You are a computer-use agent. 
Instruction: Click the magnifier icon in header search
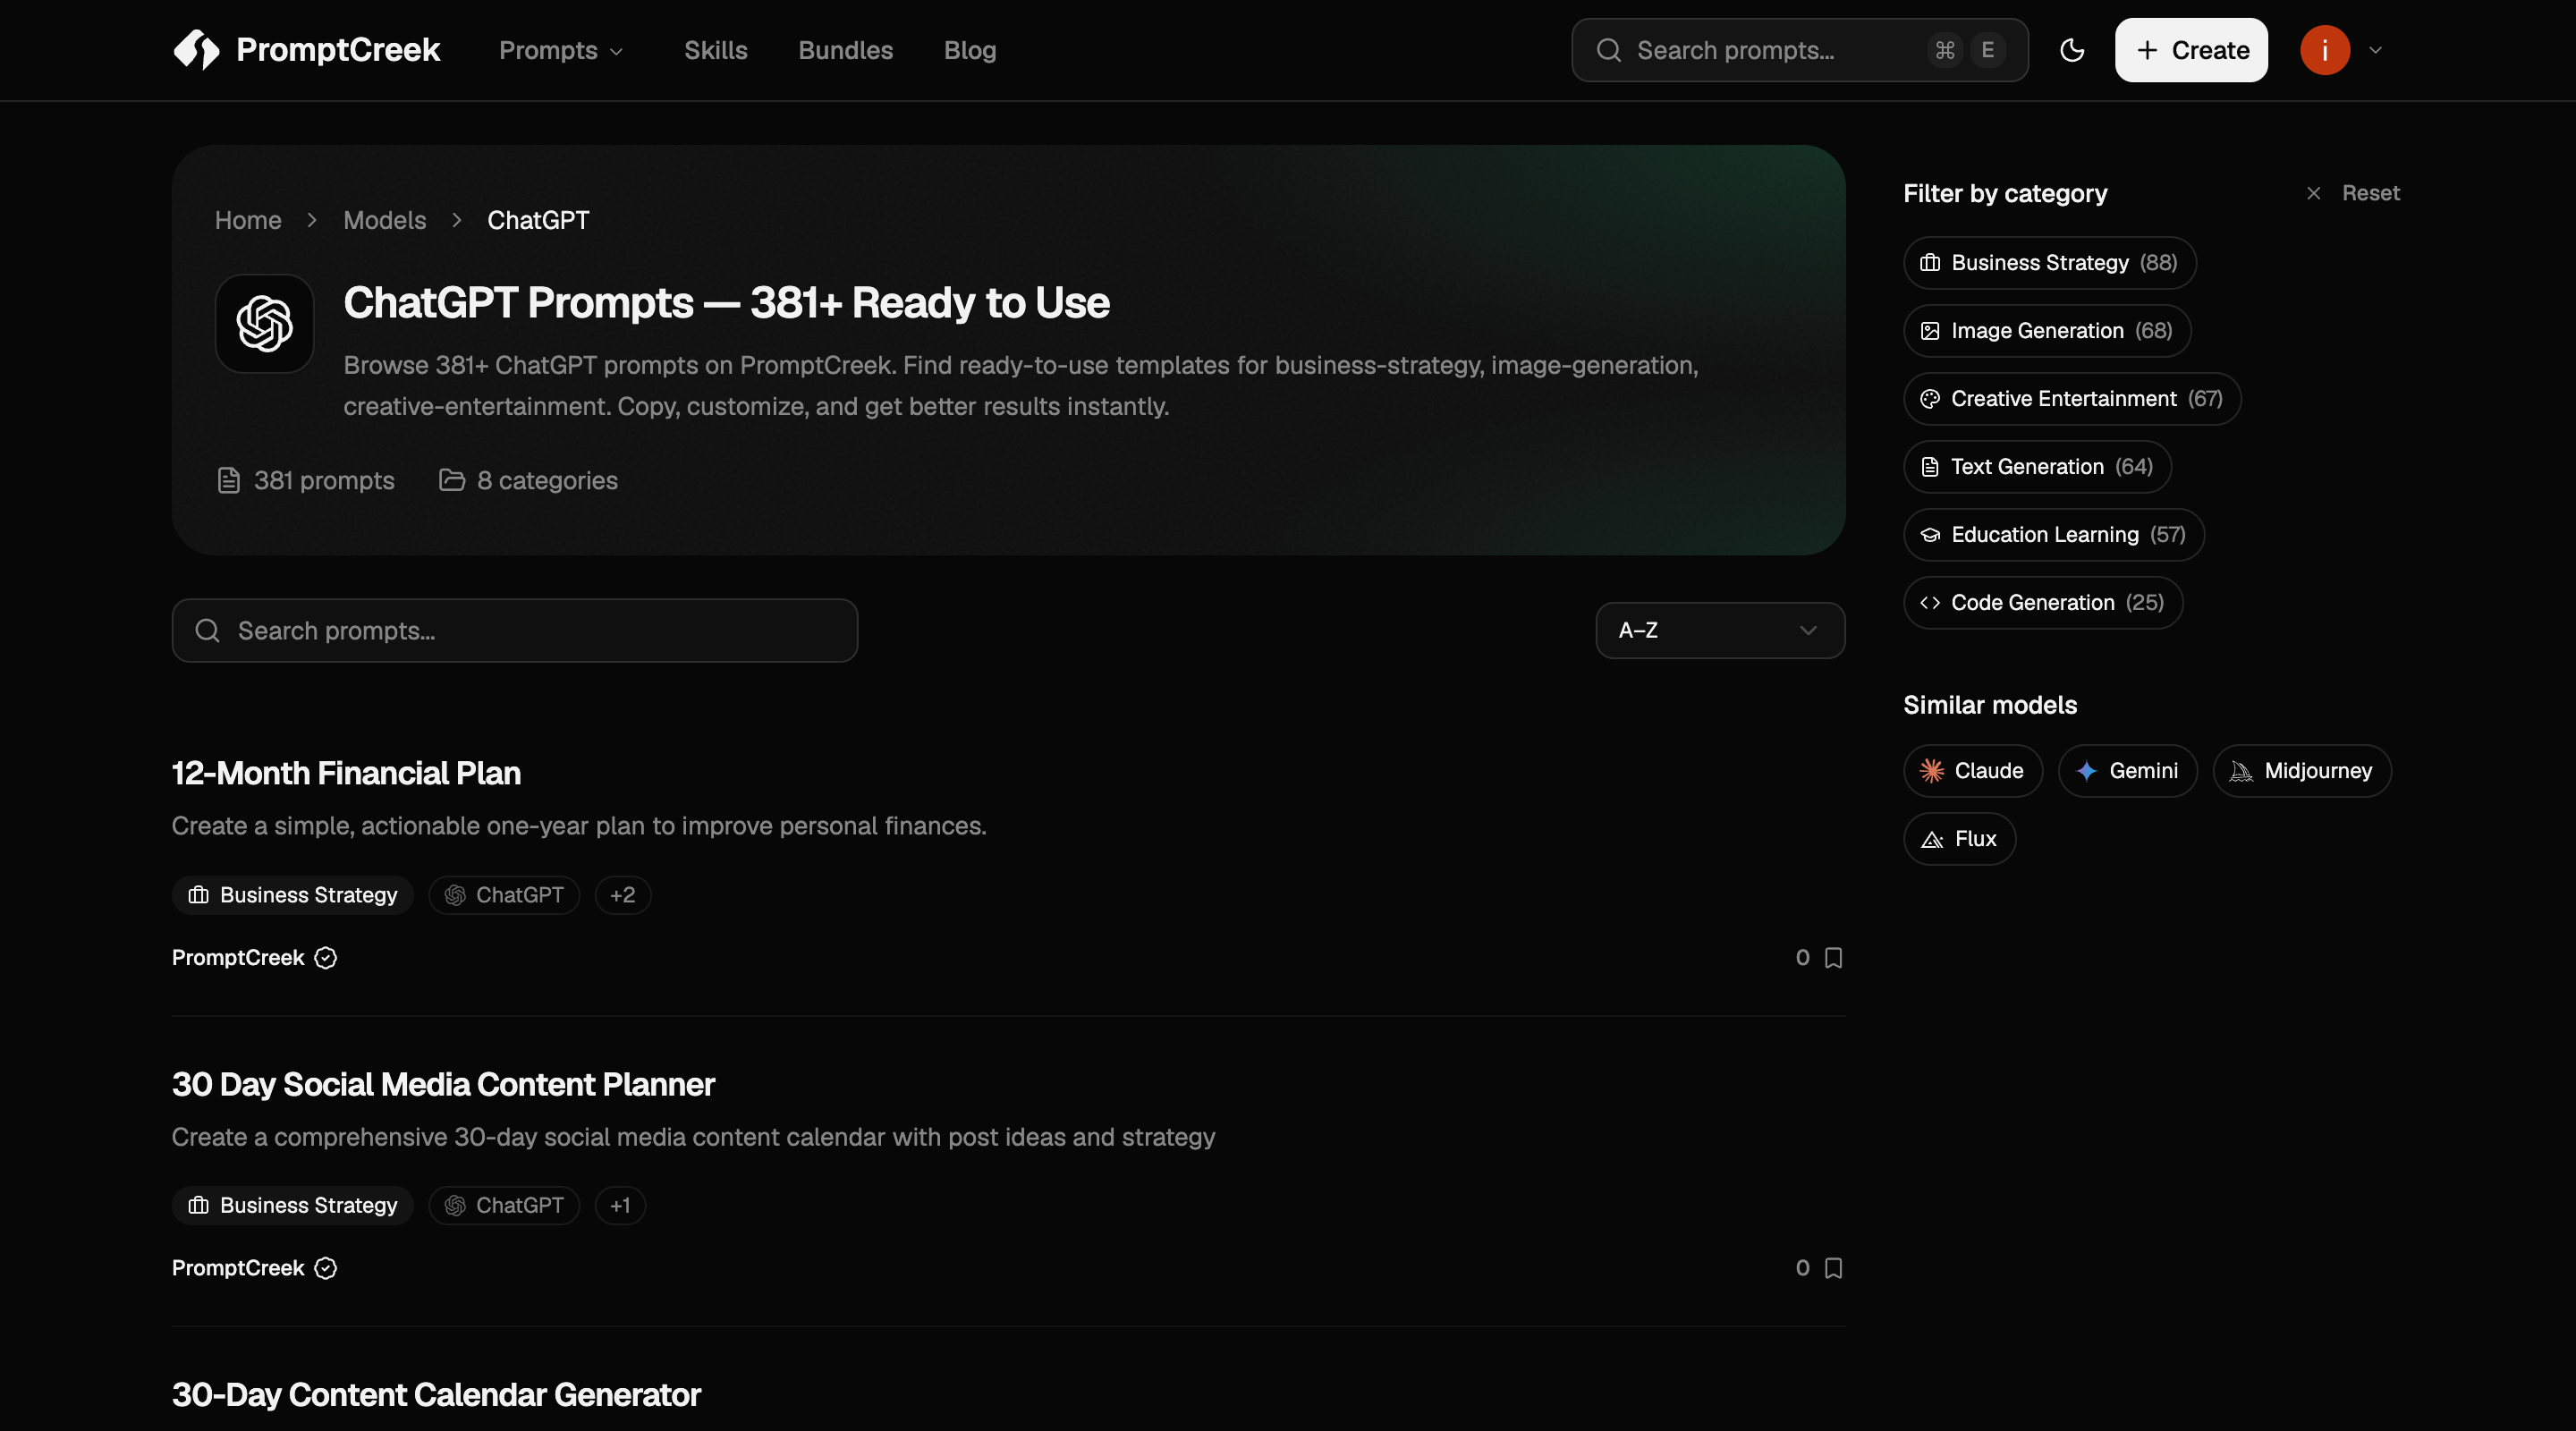coord(1608,50)
